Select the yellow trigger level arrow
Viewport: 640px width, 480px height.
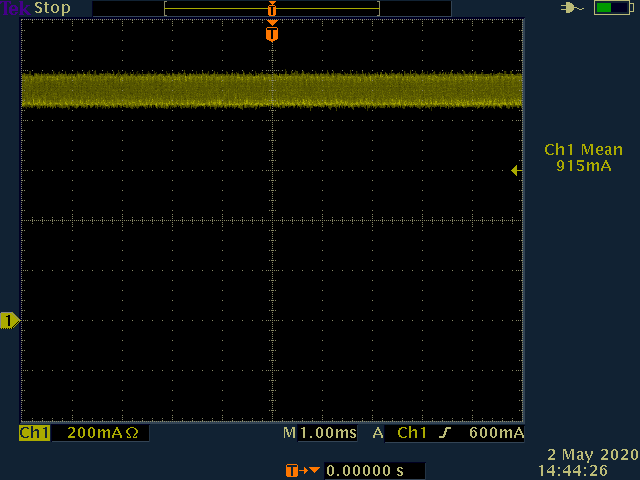pyautogui.click(x=516, y=171)
